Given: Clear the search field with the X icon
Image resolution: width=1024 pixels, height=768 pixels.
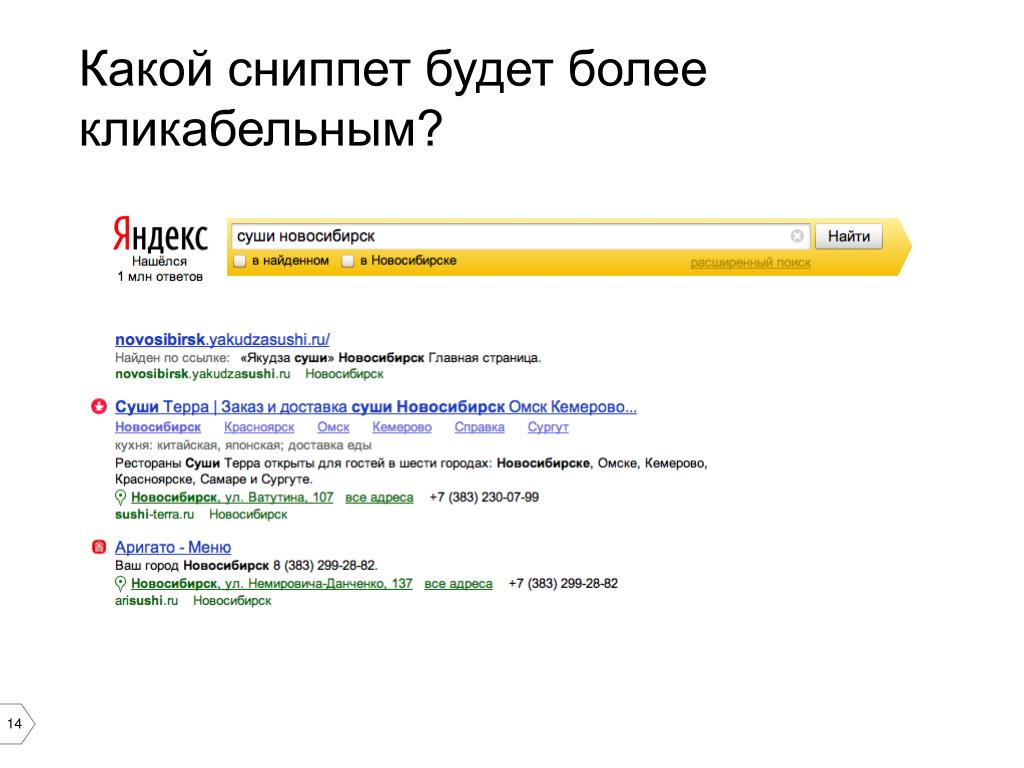Looking at the screenshot, I should point(797,236).
